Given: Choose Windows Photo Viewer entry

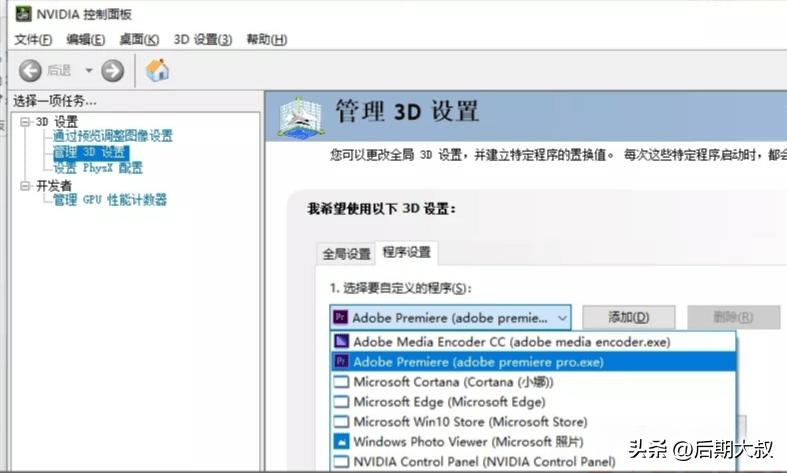Looking at the screenshot, I should tap(533, 442).
